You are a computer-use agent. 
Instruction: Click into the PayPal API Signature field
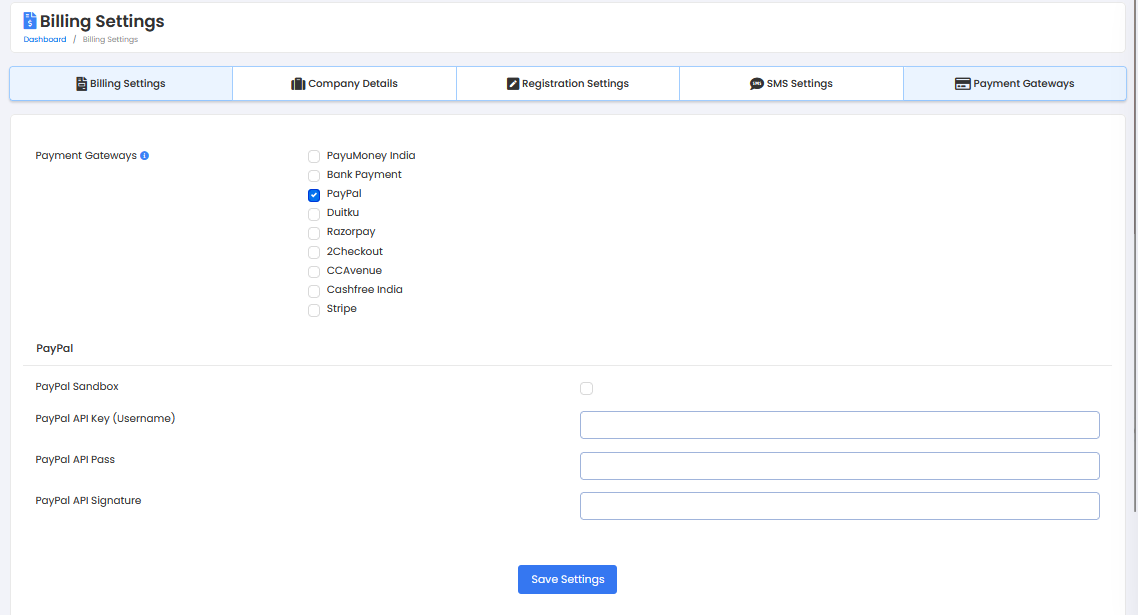839,506
